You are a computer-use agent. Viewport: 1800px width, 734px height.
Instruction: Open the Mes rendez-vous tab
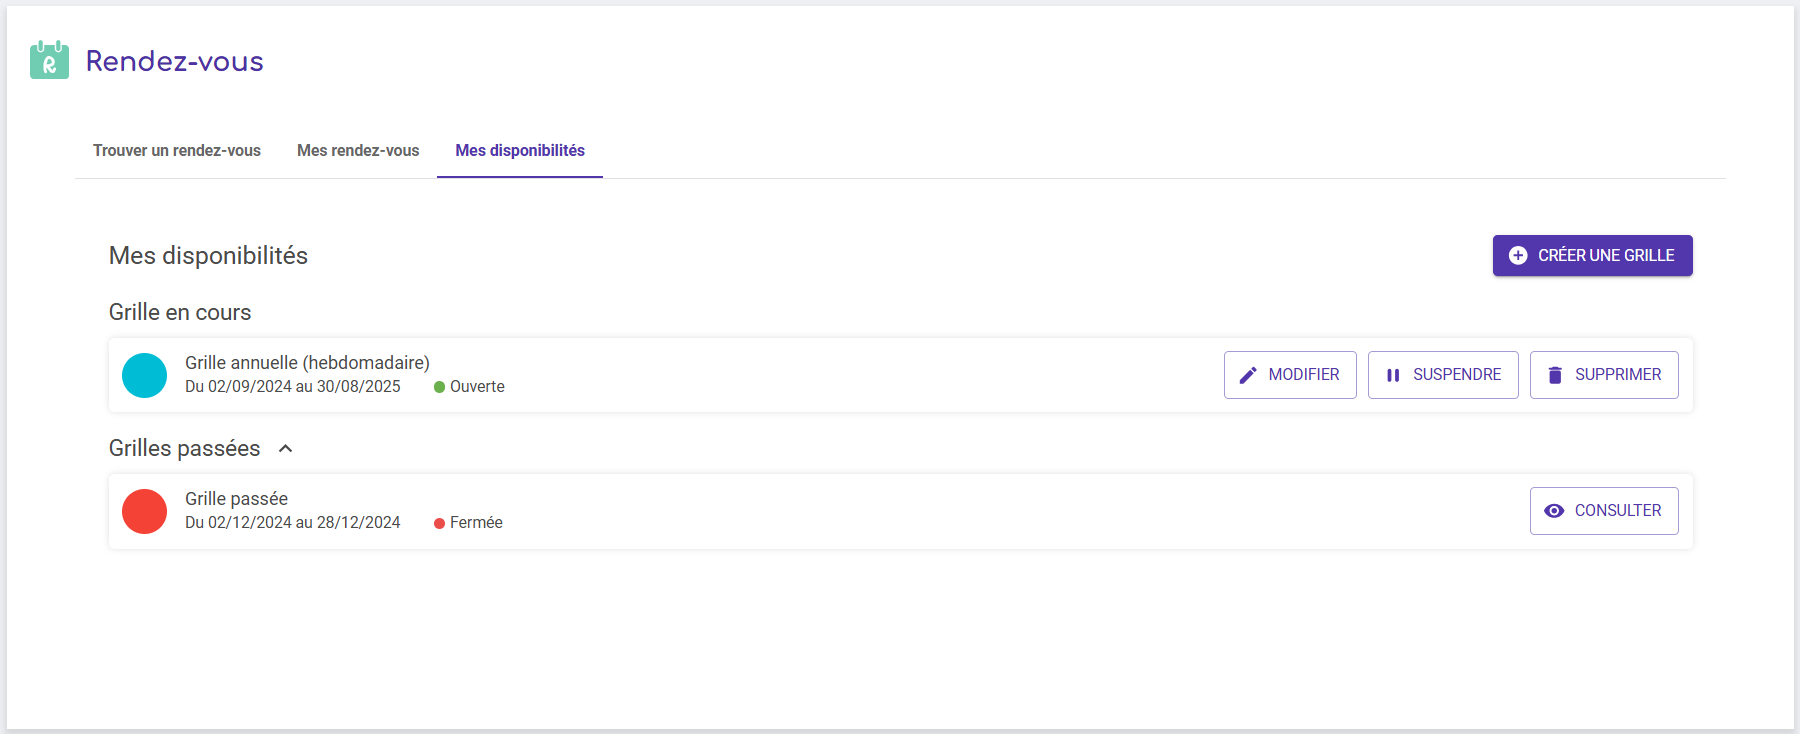pos(358,151)
